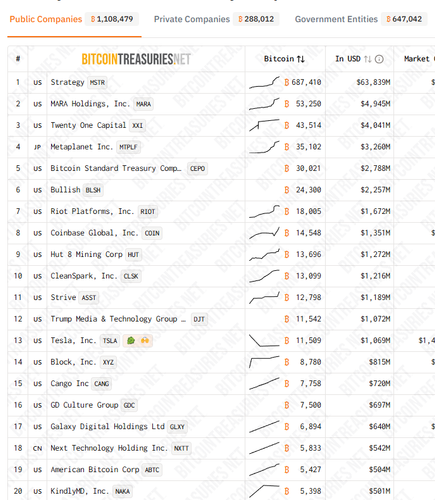
Task: Click the MARA ticker badge
Action: (x=143, y=104)
